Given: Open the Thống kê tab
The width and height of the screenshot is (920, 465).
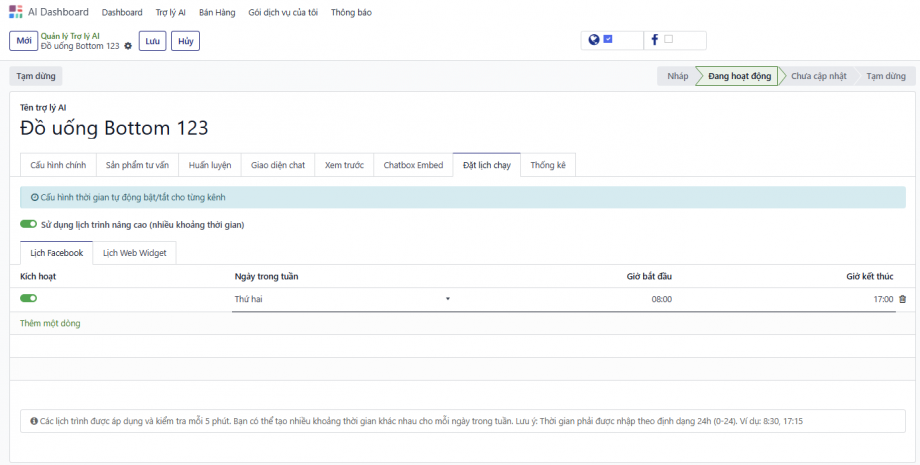Looking at the screenshot, I should click(x=548, y=165).
